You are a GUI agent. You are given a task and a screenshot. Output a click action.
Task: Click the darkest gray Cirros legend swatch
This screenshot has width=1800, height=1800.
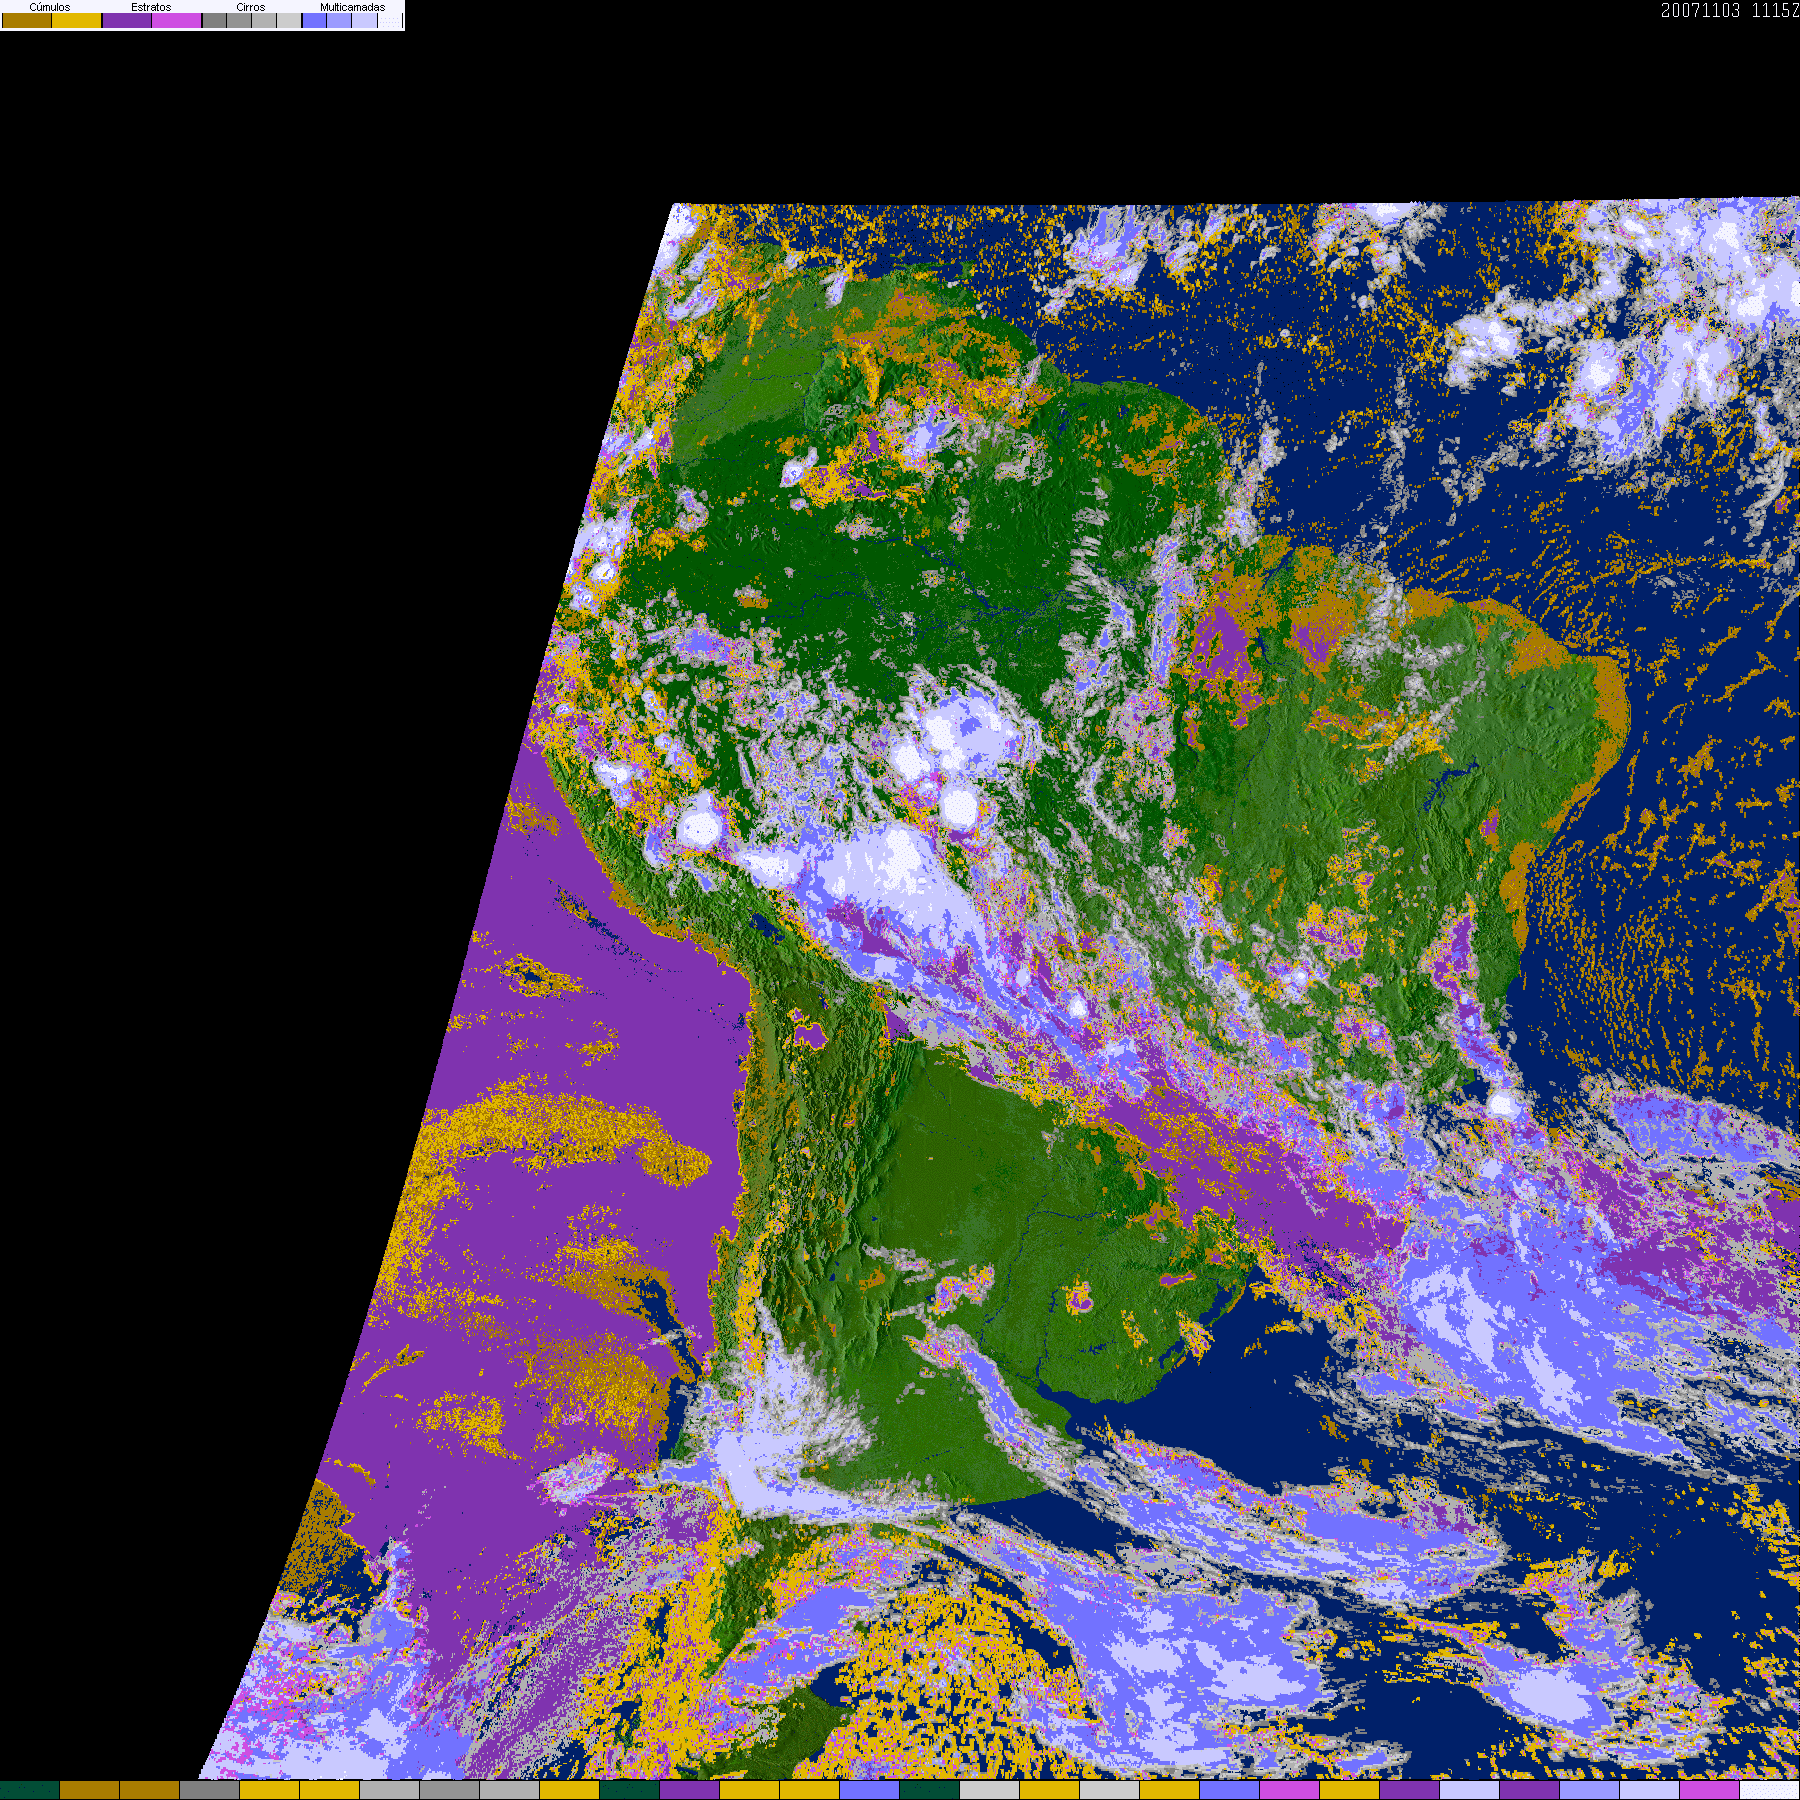pos(214,20)
